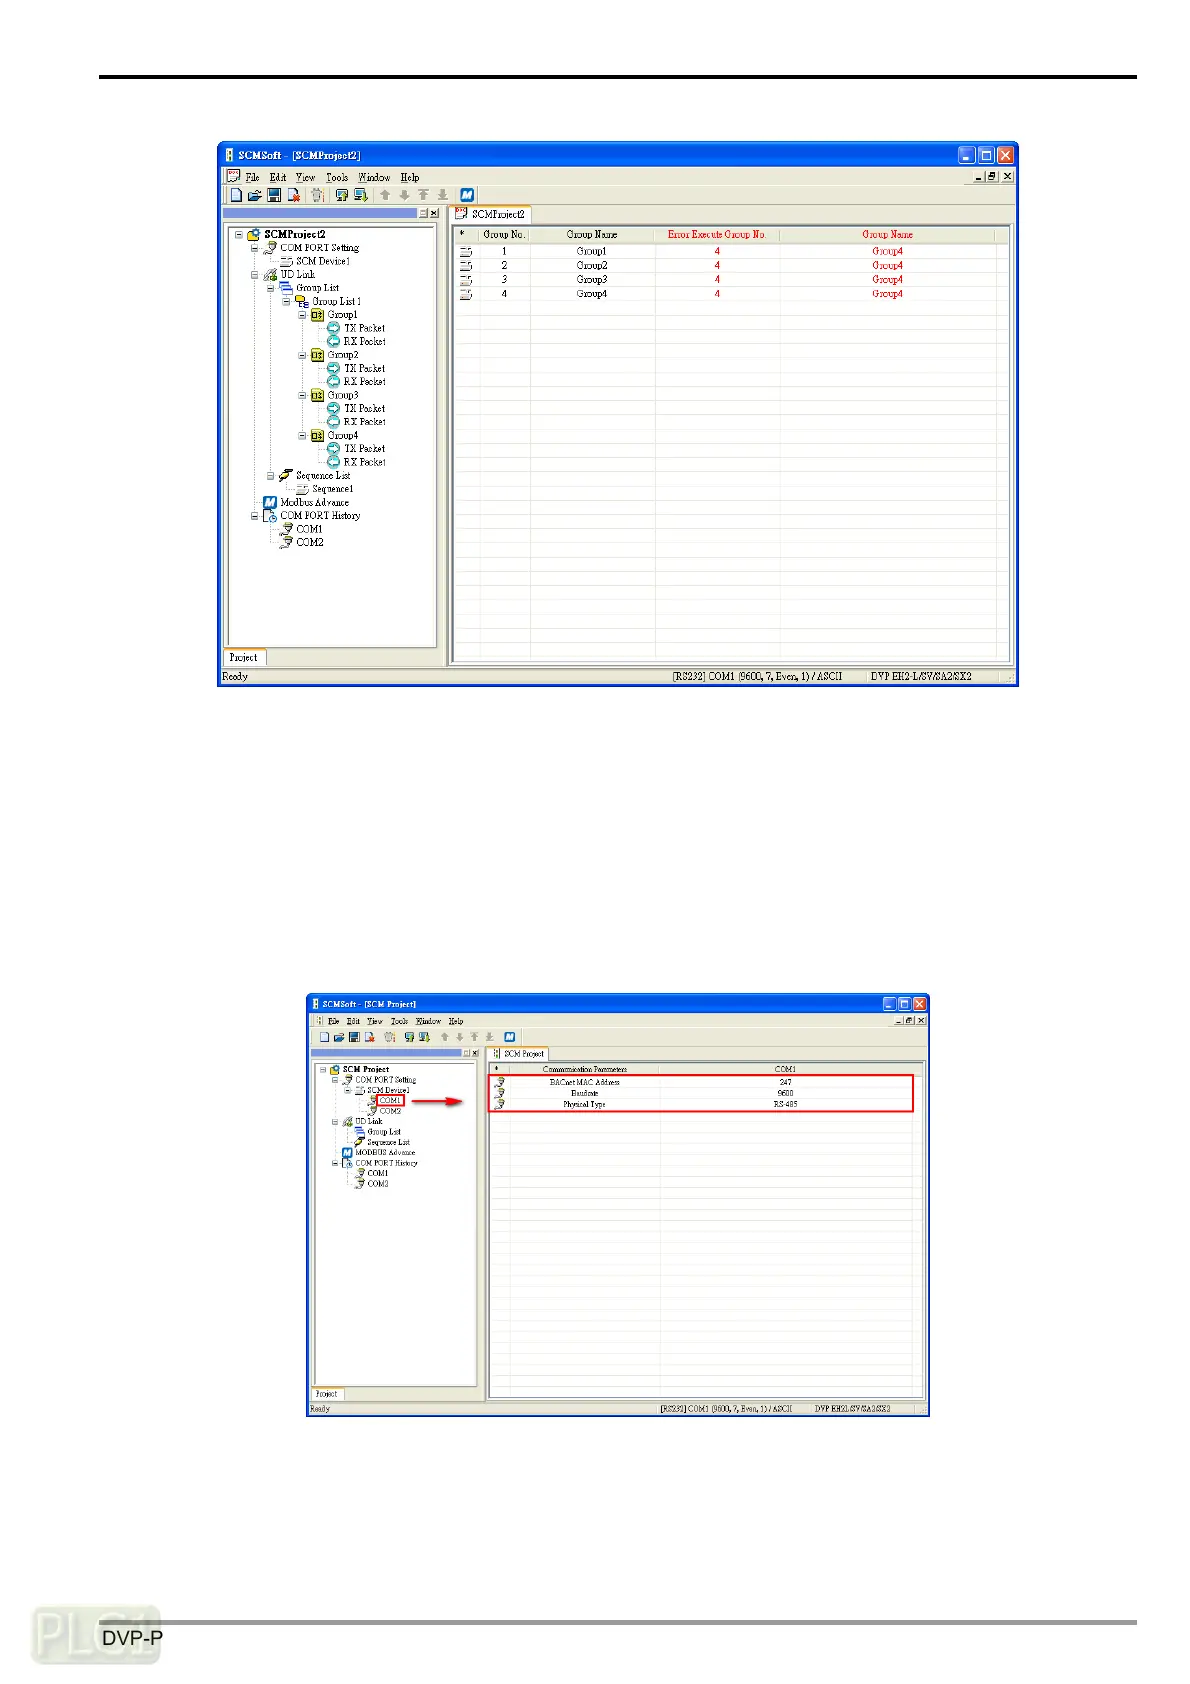Click Modbus M icon in SCMProject2 window toolbar
Screen dimensions: 1190x1684
click(467, 195)
